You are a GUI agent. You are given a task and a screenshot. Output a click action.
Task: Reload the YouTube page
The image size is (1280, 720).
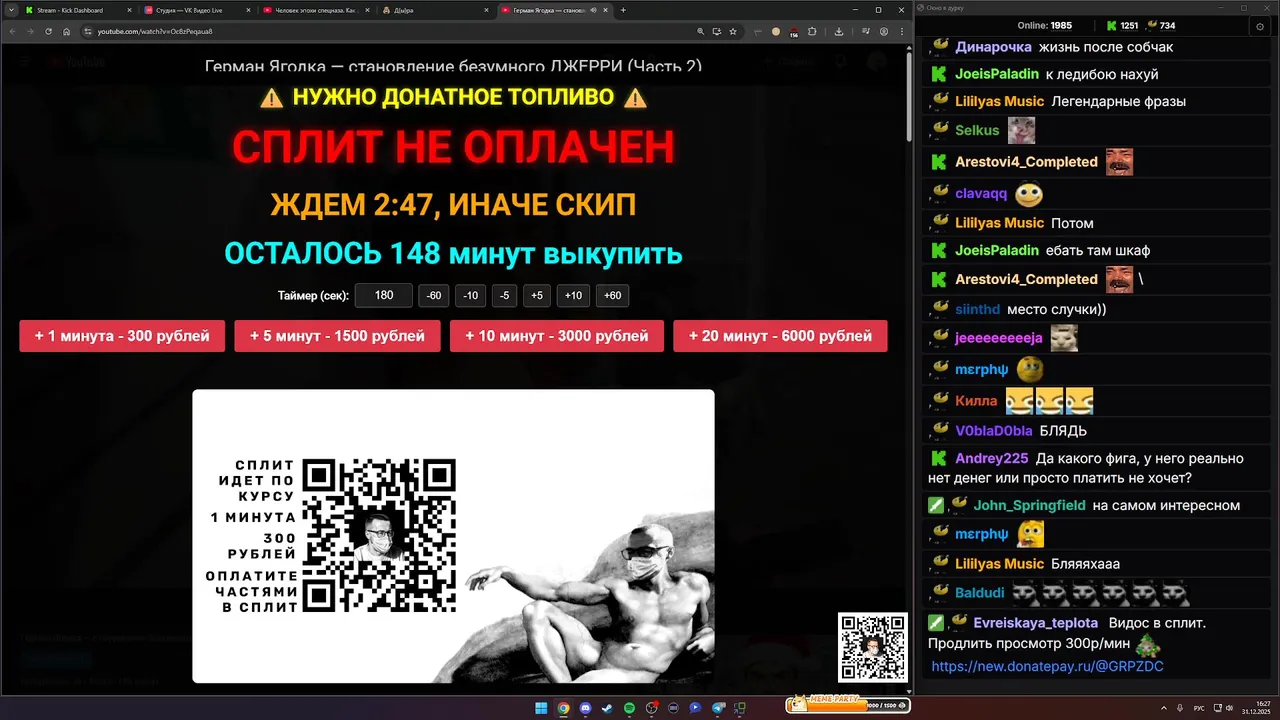[48, 31]
